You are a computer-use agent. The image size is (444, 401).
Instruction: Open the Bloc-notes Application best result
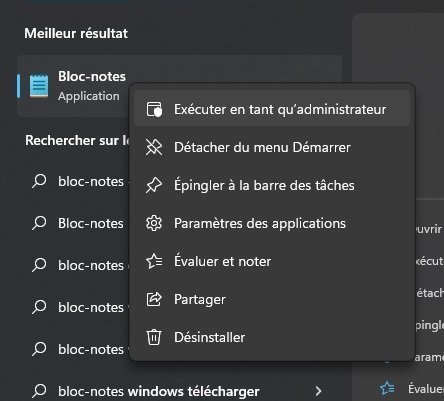[x=73, y=86]
